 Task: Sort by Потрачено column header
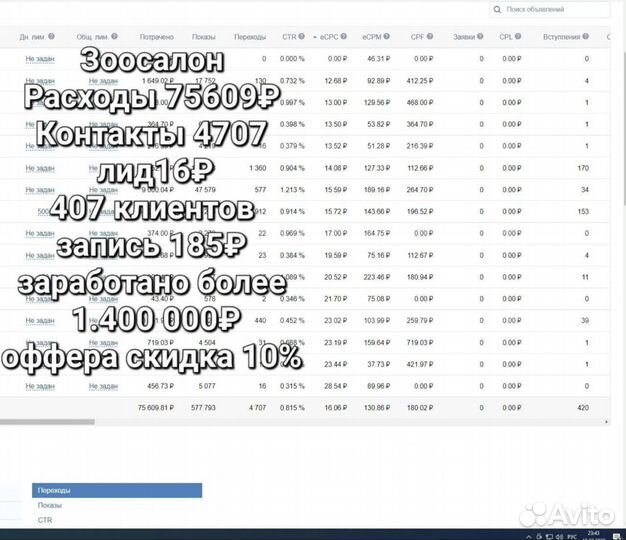point(156,37)
